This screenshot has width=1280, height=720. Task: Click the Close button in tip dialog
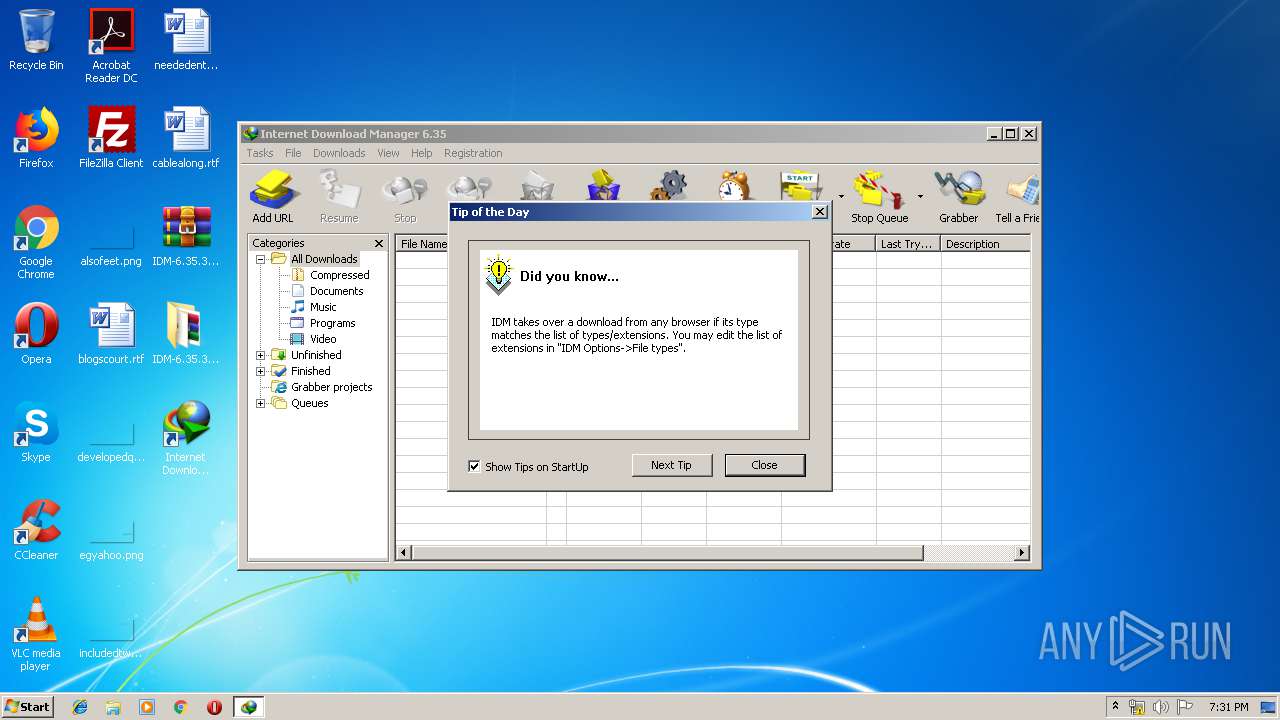pyautogui.click(x=764, y=465)
